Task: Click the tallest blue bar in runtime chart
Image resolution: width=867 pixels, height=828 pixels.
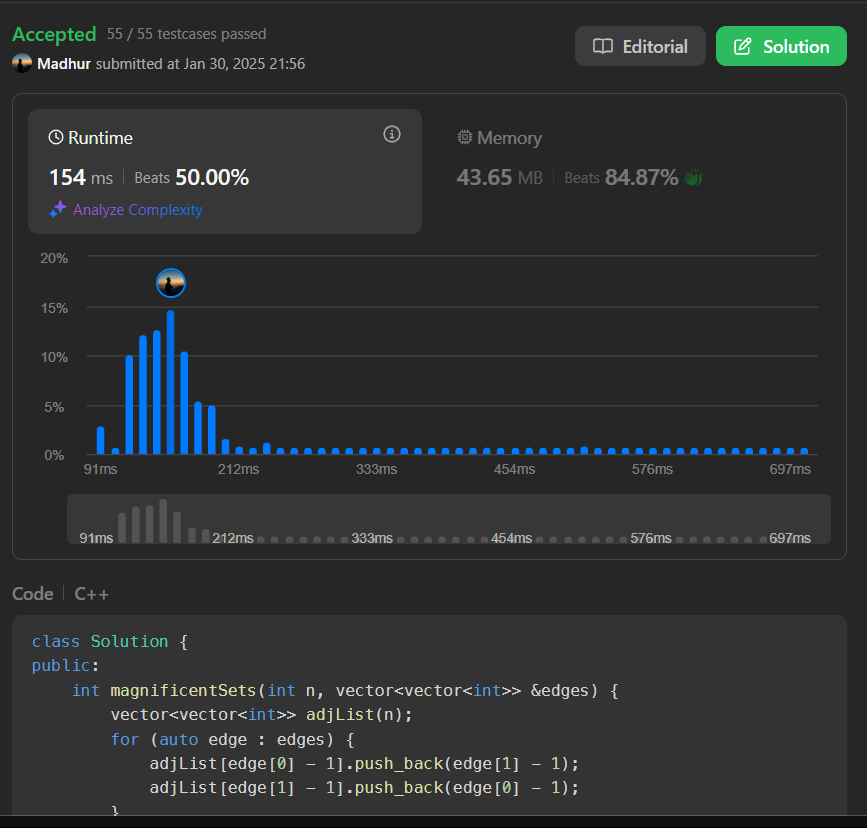Action: point(170,382)
